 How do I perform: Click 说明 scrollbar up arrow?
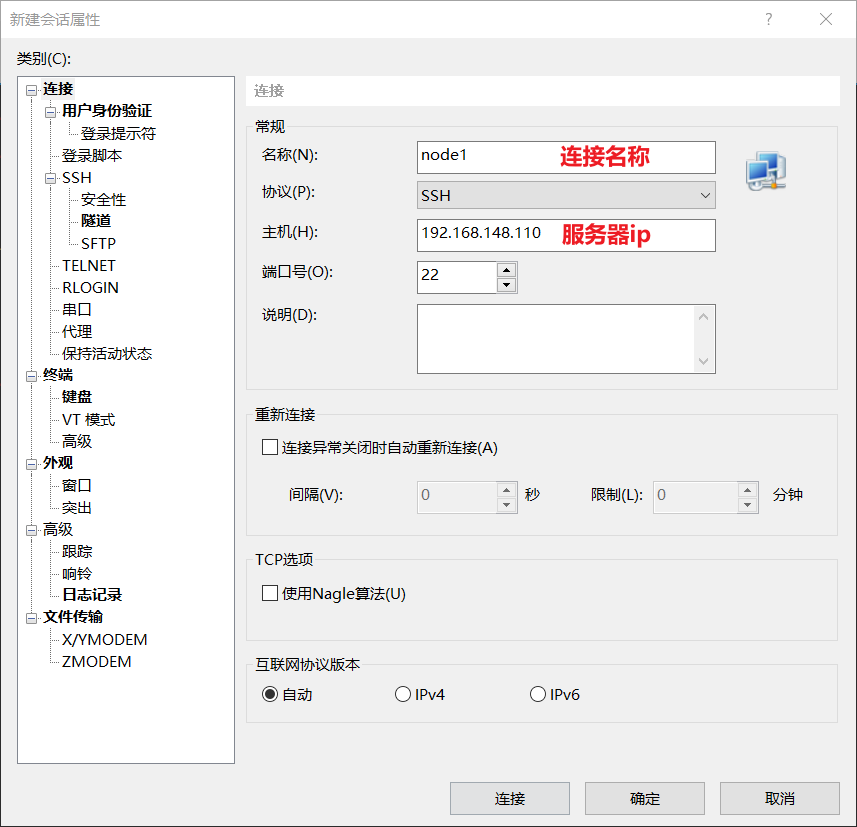point(703,317)
